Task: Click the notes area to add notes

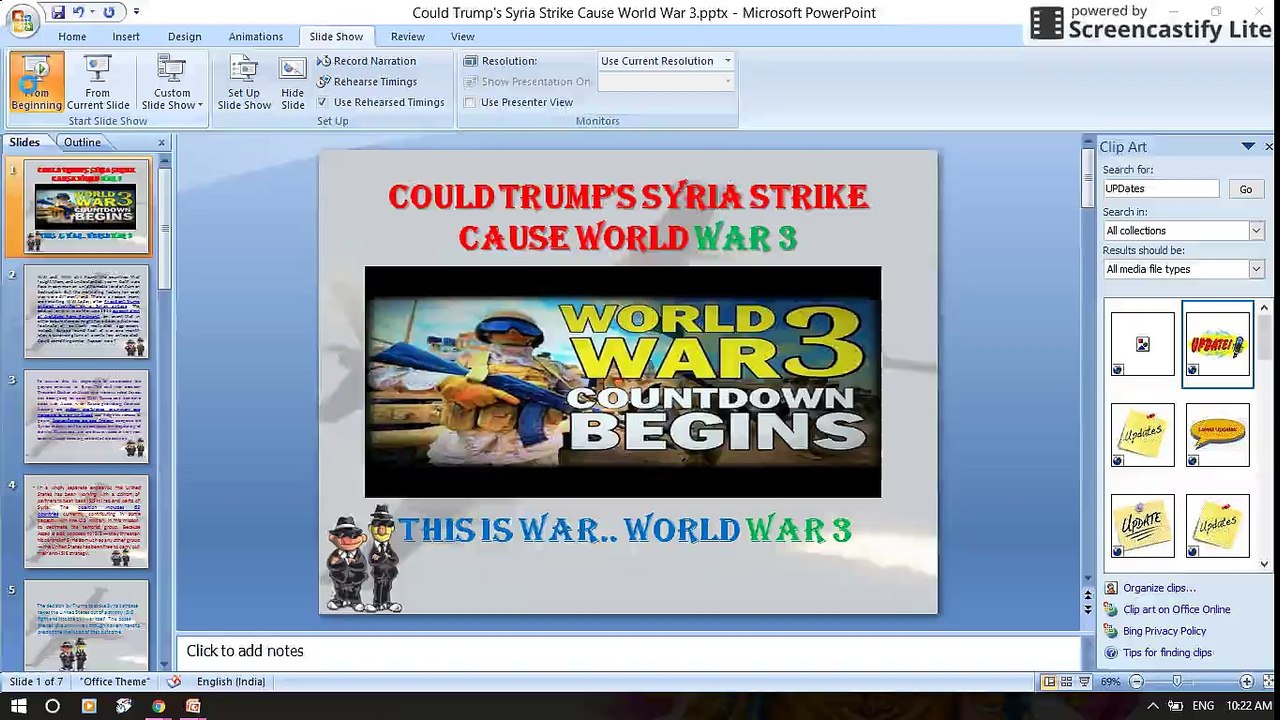Action: [628, 651]
